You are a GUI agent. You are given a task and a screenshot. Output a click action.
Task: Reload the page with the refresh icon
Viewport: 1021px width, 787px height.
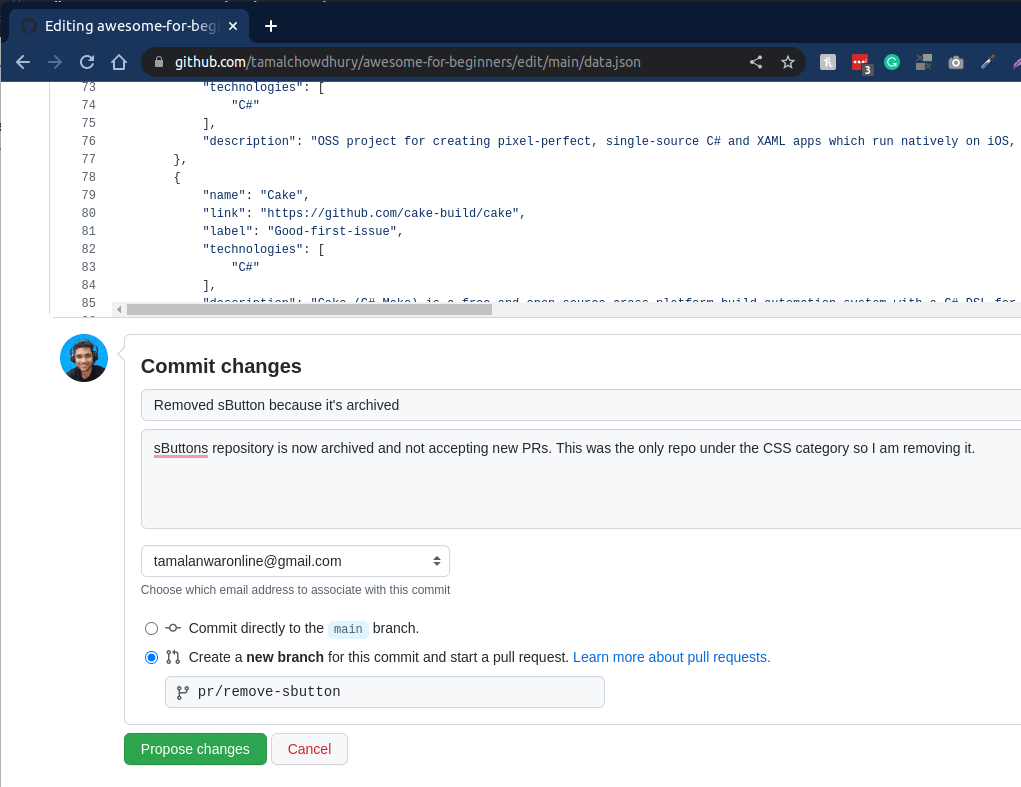[87, 62]
